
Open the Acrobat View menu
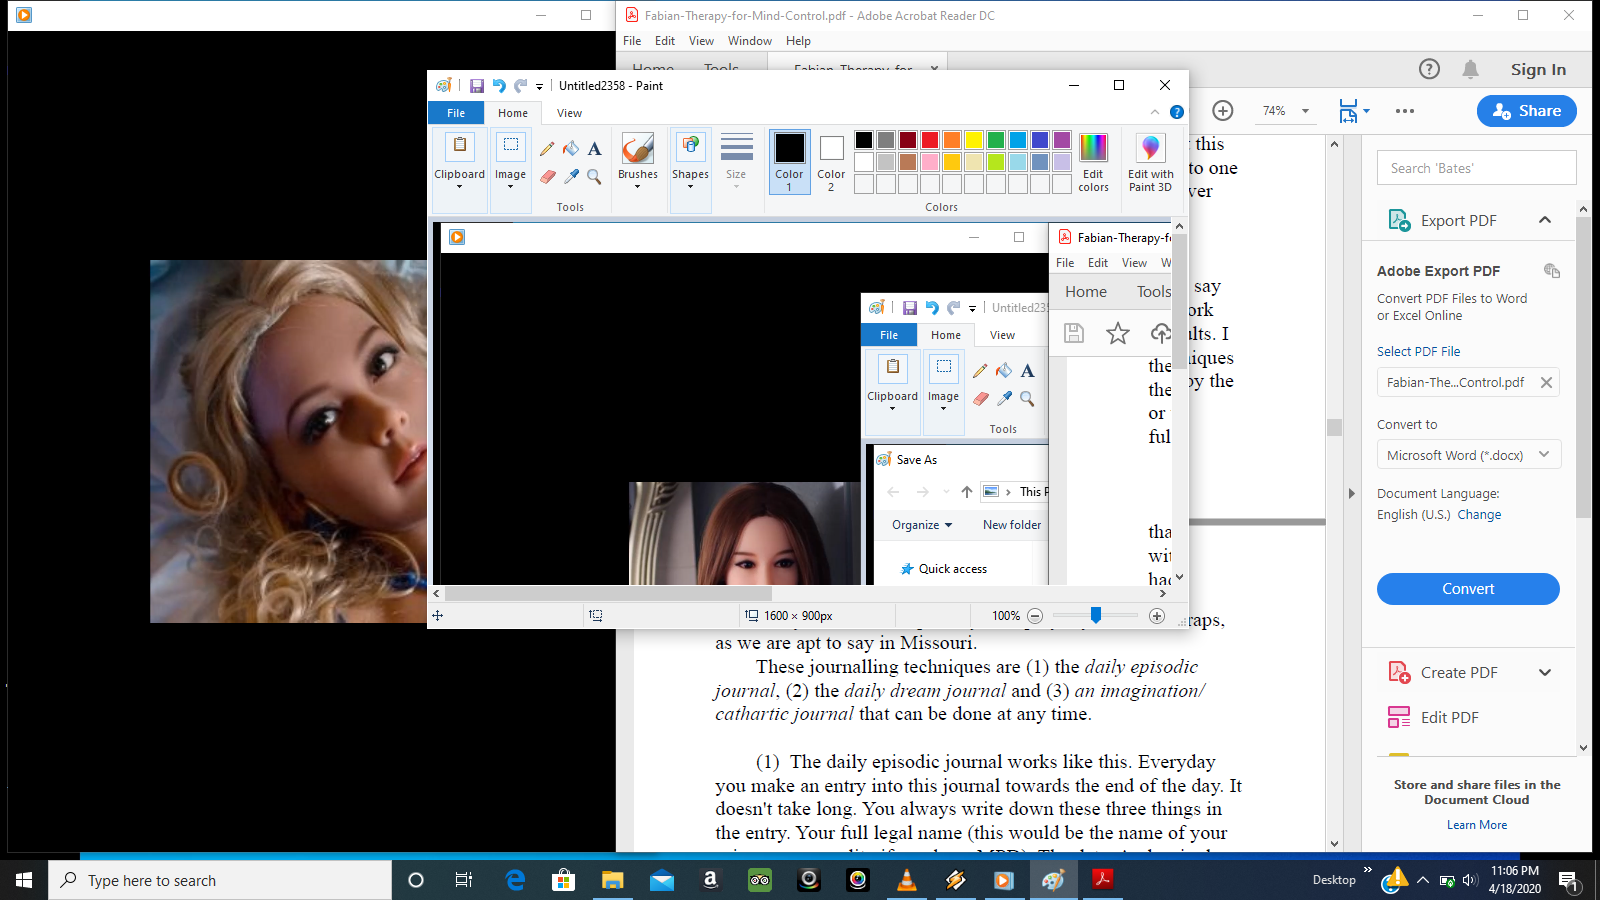pos(701,41)
